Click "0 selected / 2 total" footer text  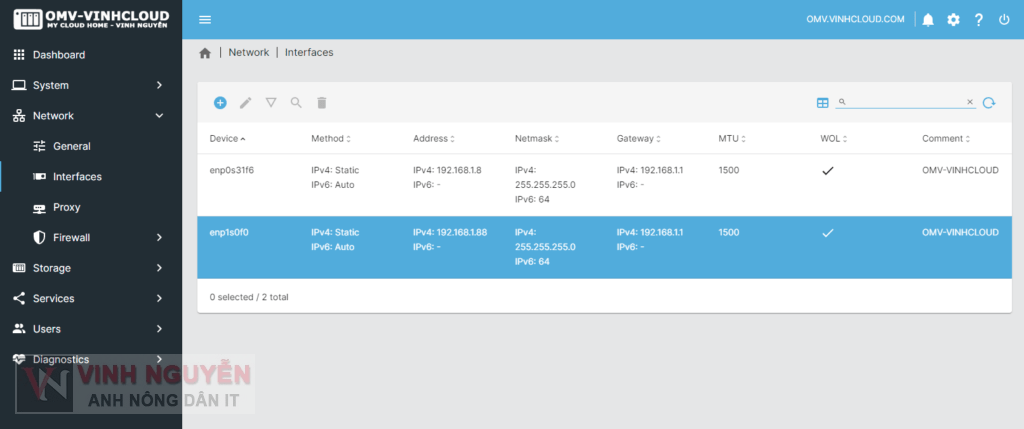point(249,297)
